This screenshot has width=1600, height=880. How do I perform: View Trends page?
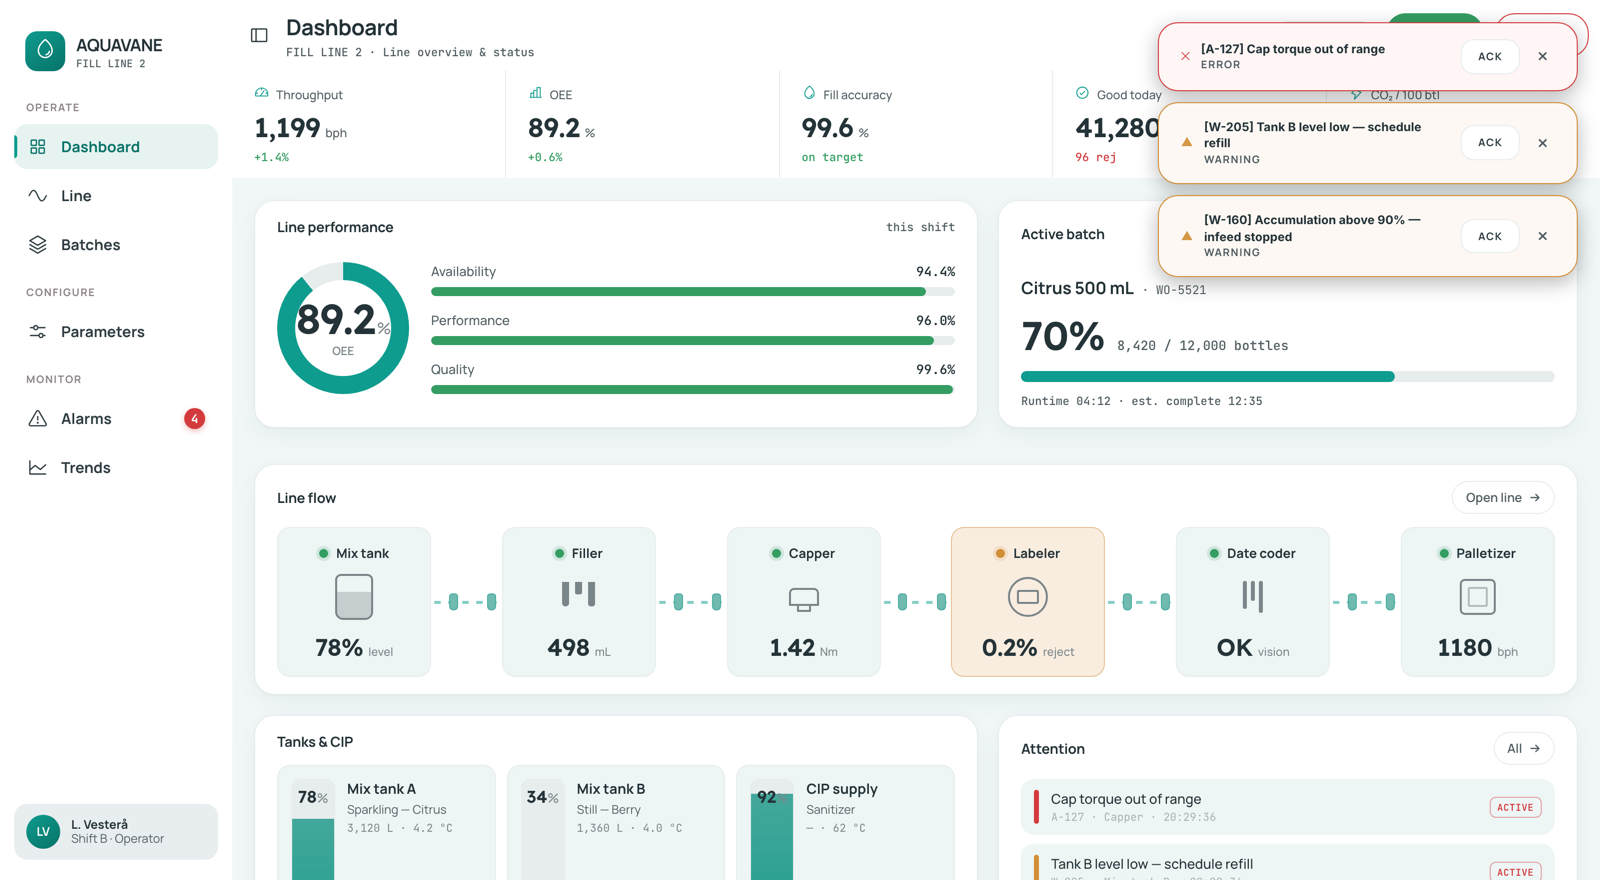116,468
